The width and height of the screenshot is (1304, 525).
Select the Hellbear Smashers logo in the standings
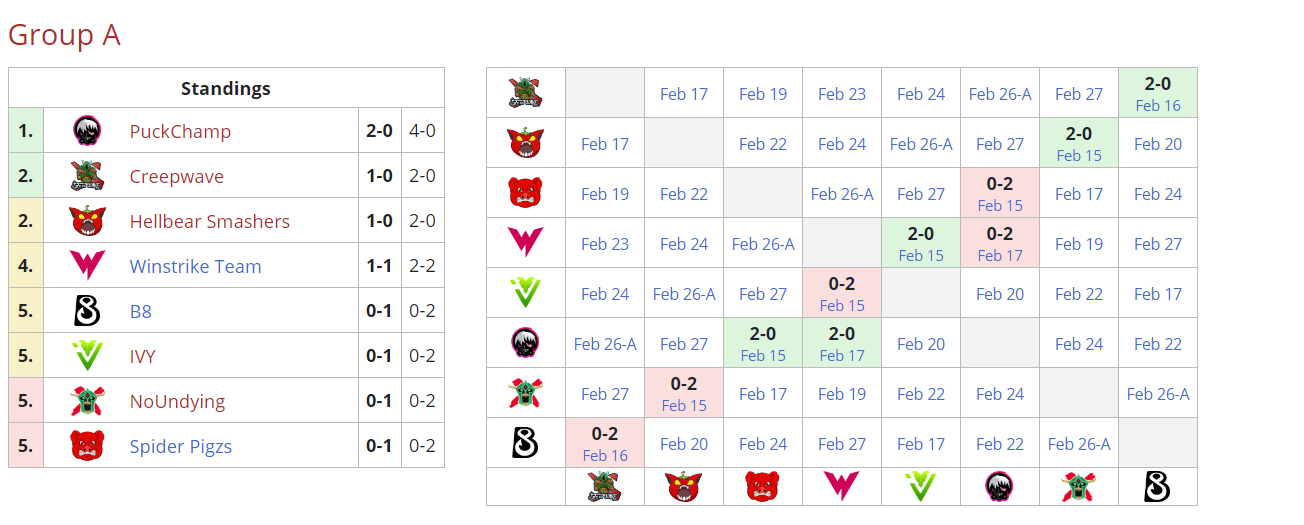click(88, 221)
